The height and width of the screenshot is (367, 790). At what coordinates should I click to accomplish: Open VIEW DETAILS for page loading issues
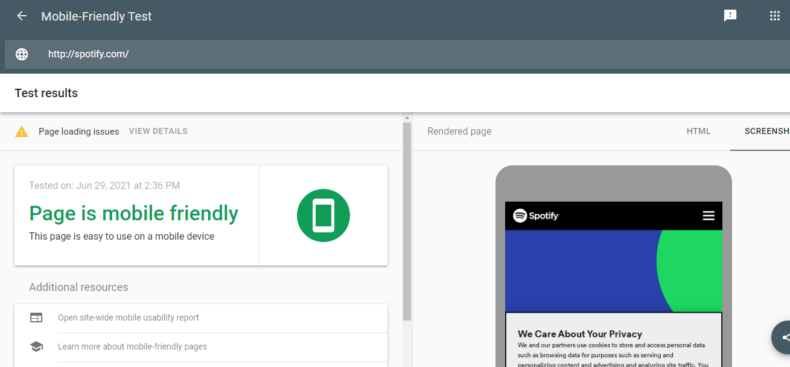pyautogui.click(x=158, y=131)
